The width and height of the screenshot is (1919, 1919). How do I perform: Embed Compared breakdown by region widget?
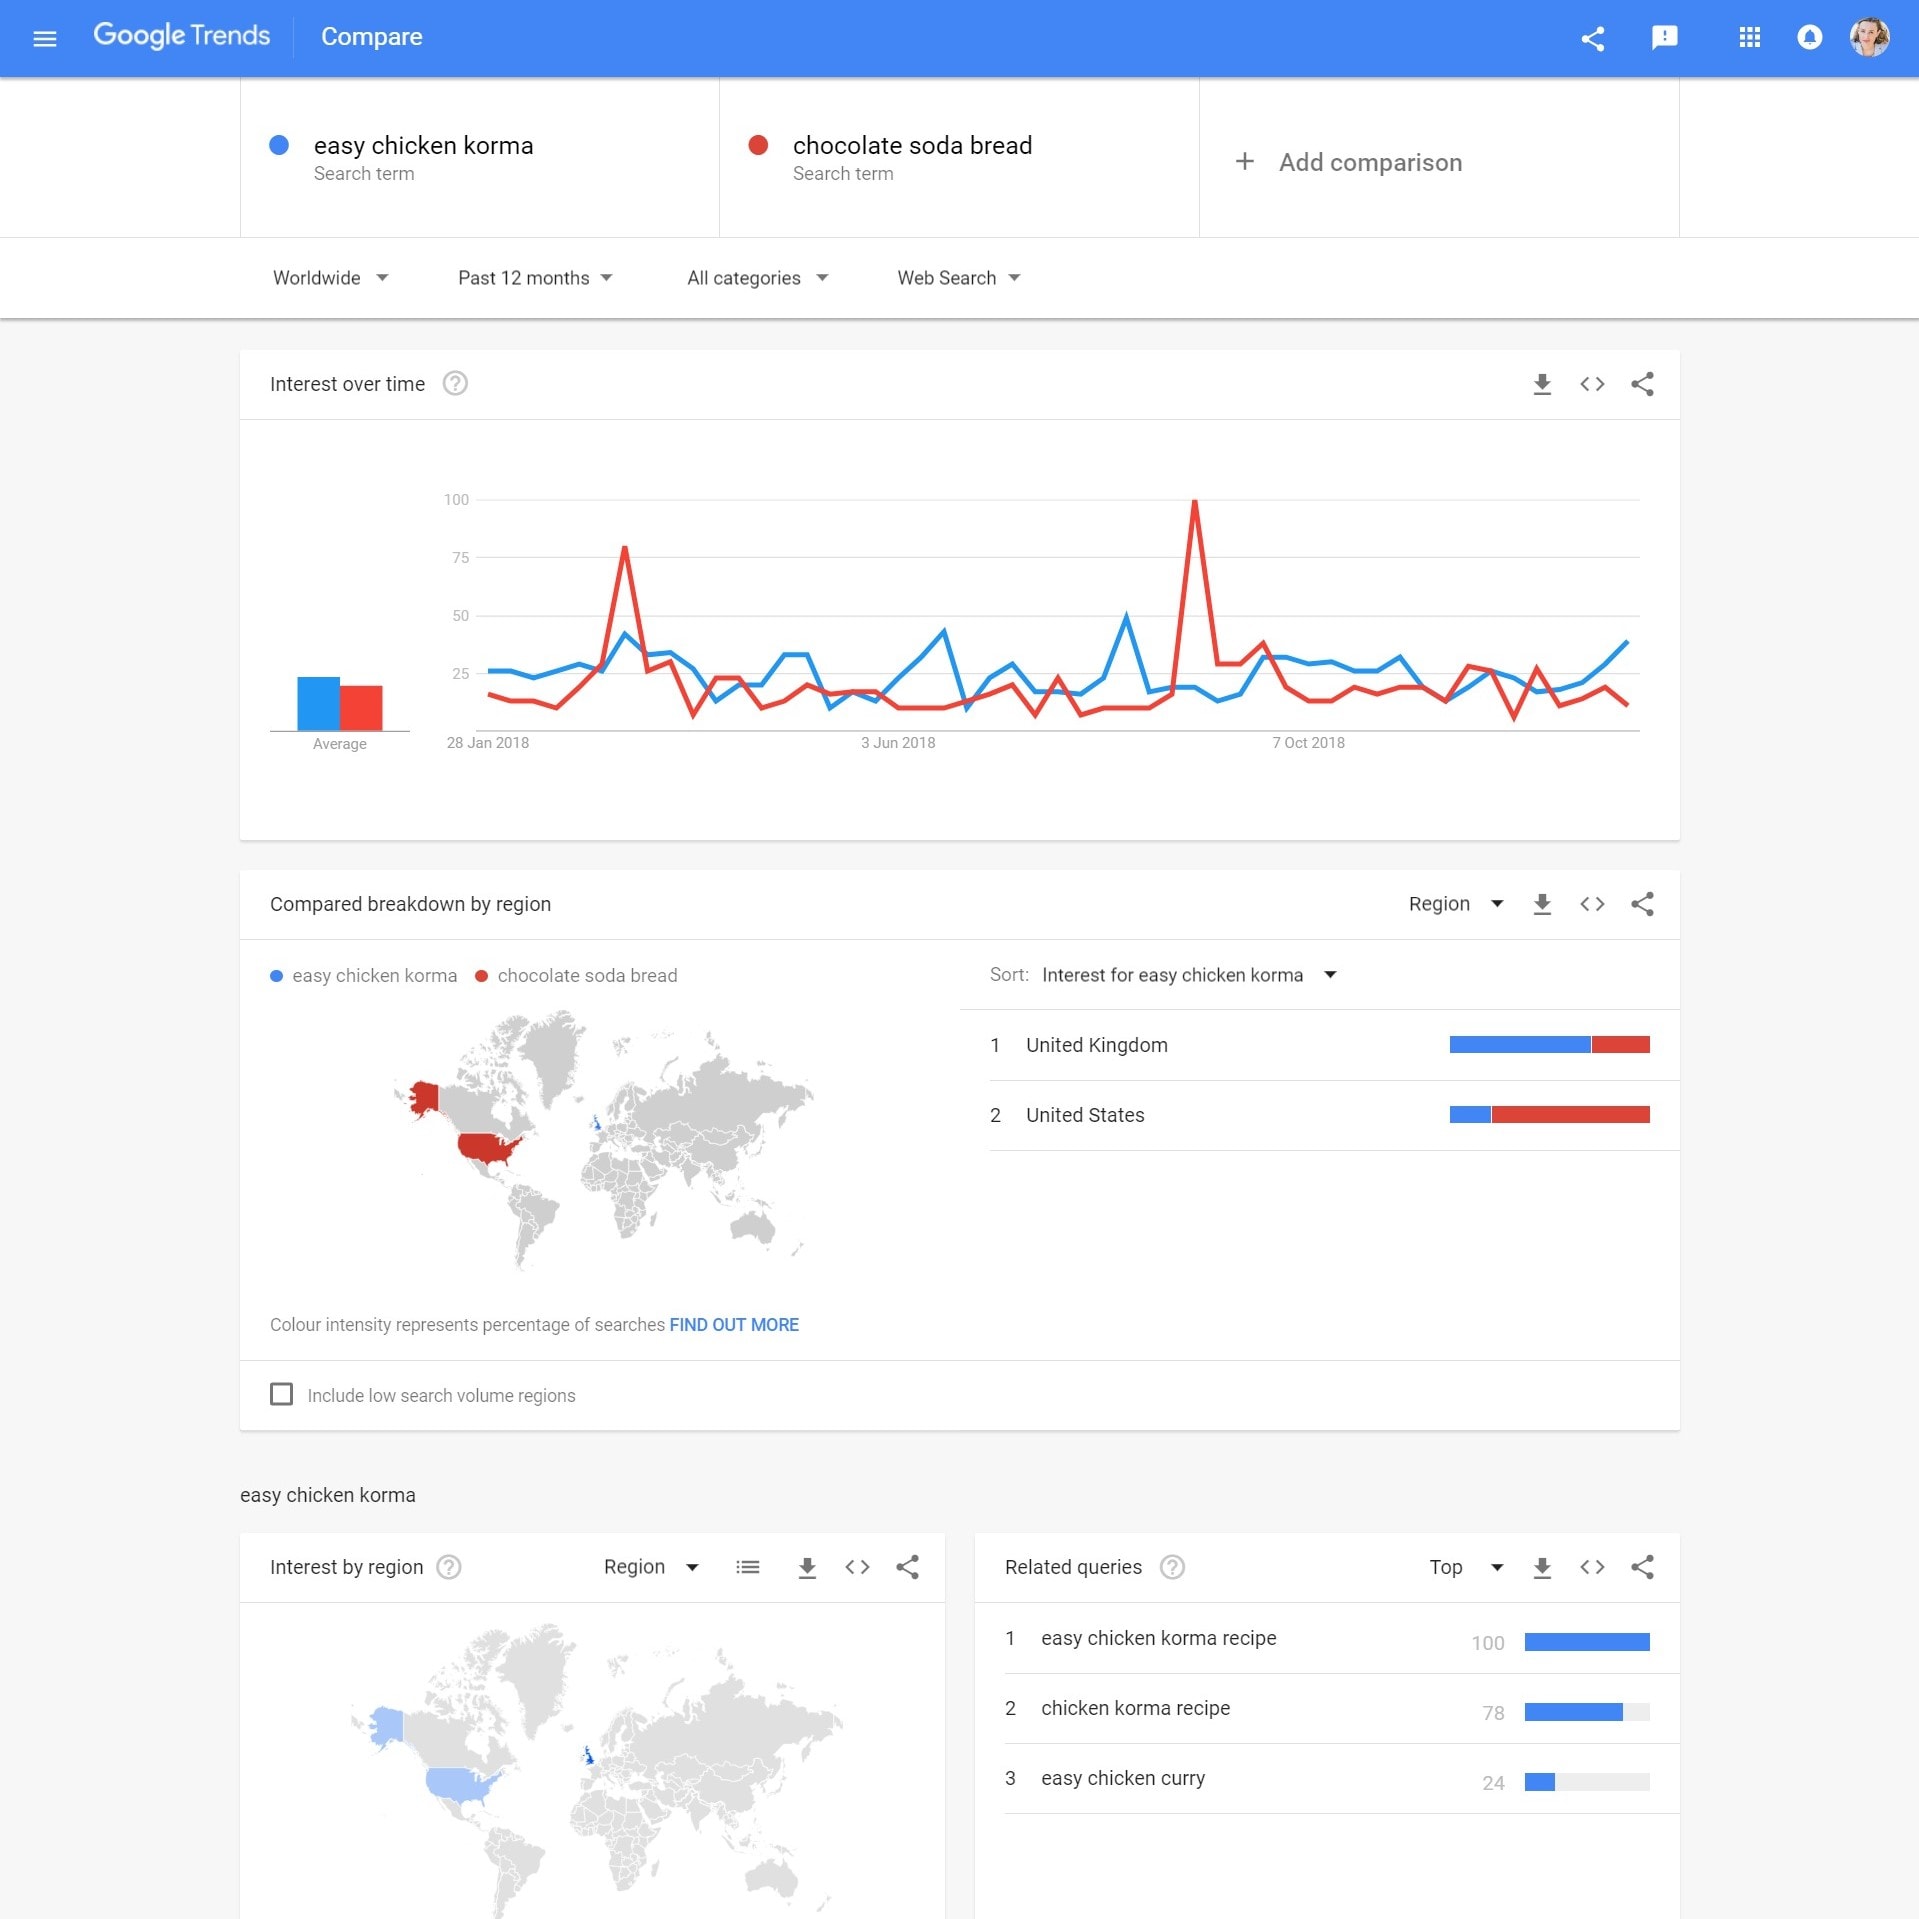pos(1592,904)
